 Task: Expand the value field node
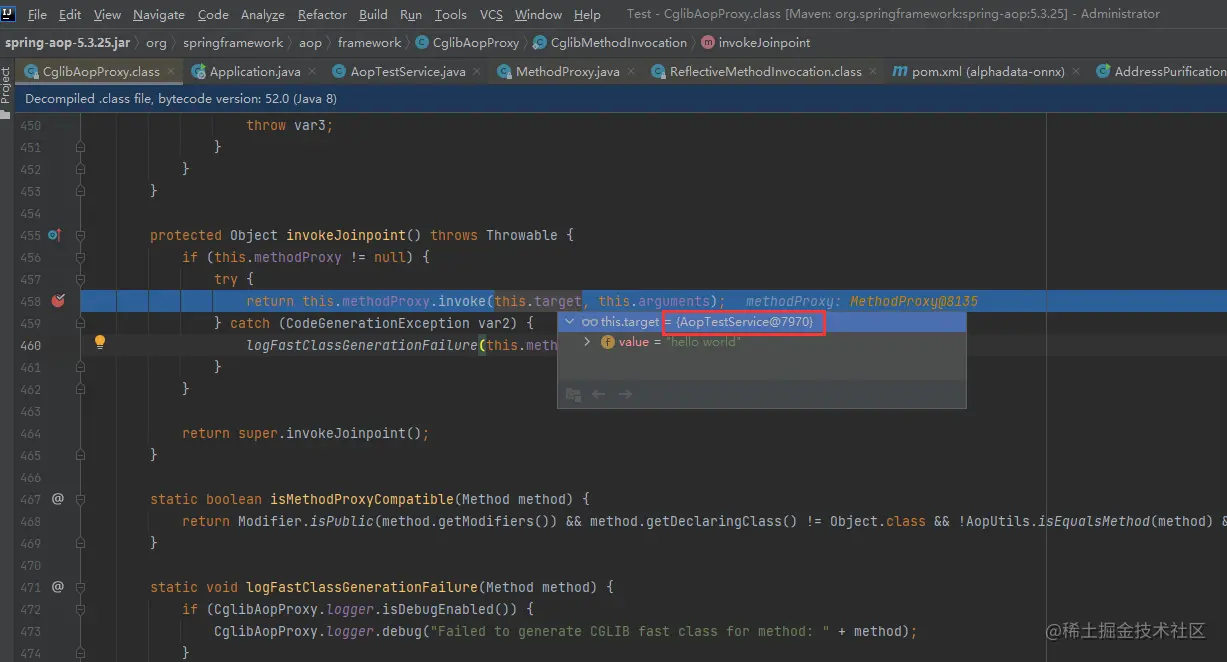[x=587, y=342]
